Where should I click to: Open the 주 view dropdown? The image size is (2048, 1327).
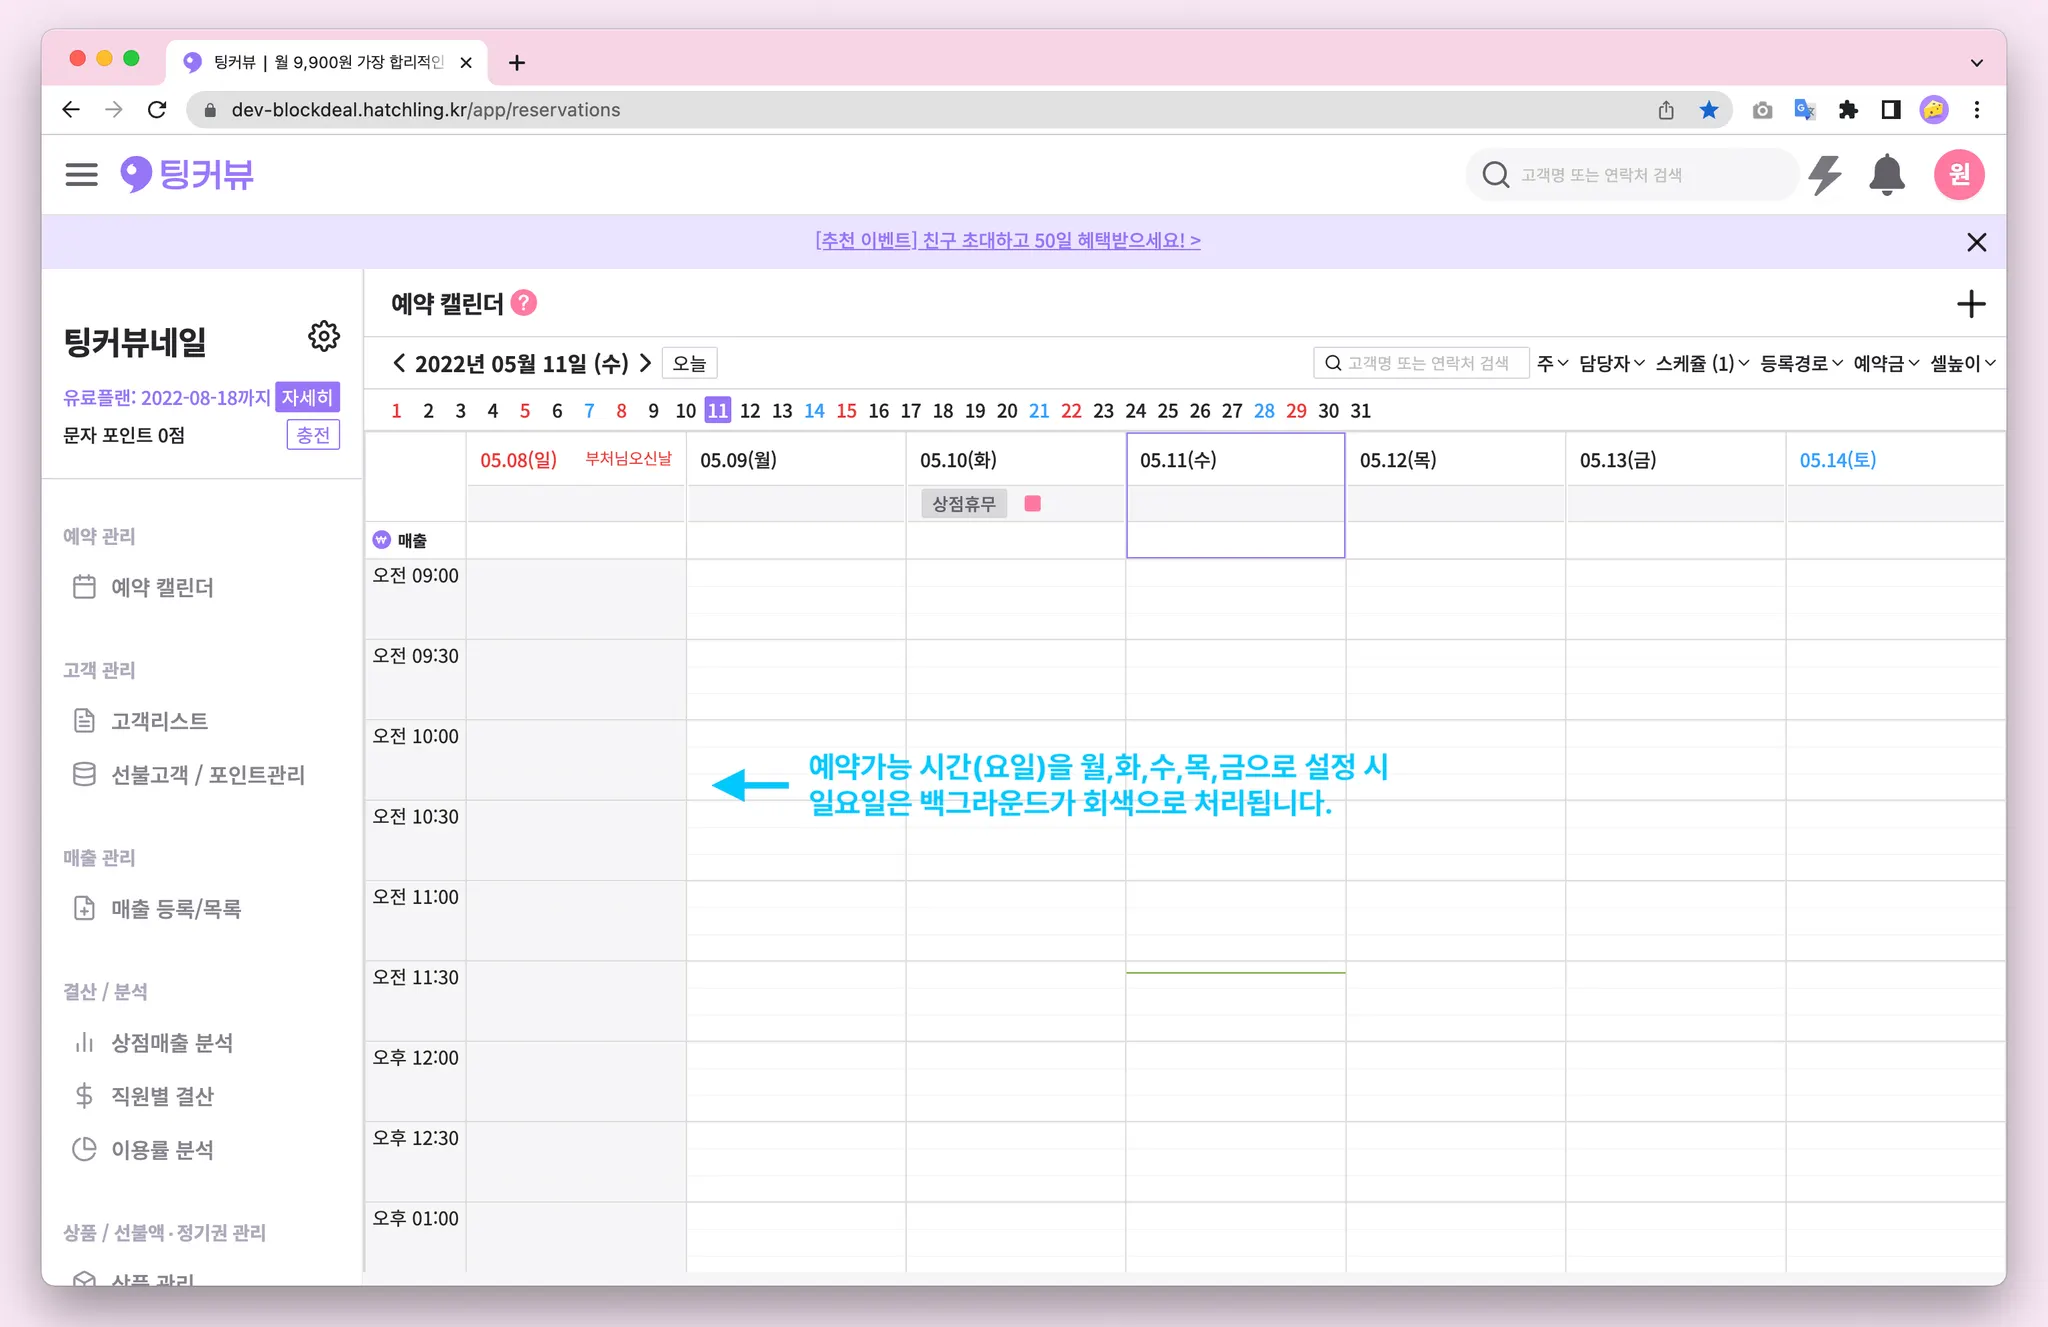coord(1552,363)
